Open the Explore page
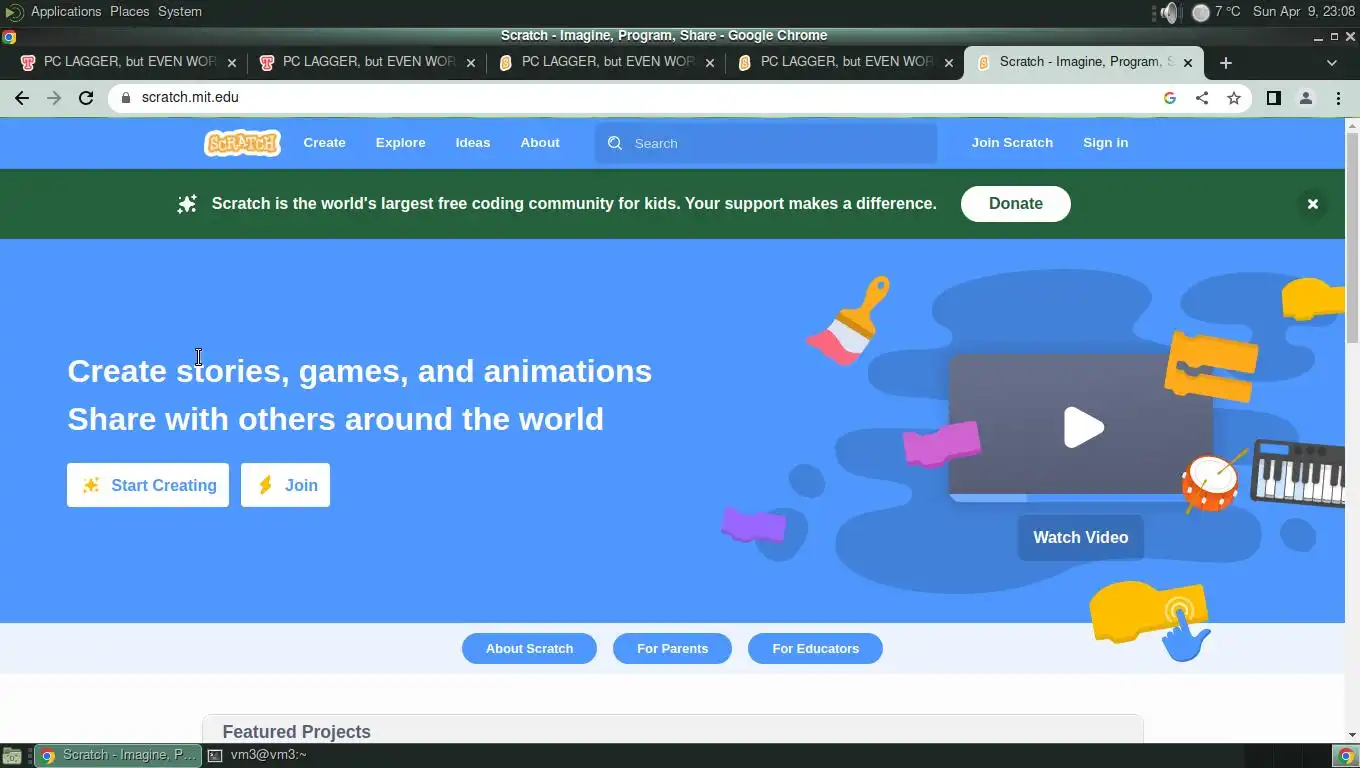This screenshot has height=768, width=1360. (x=400, y=143)
